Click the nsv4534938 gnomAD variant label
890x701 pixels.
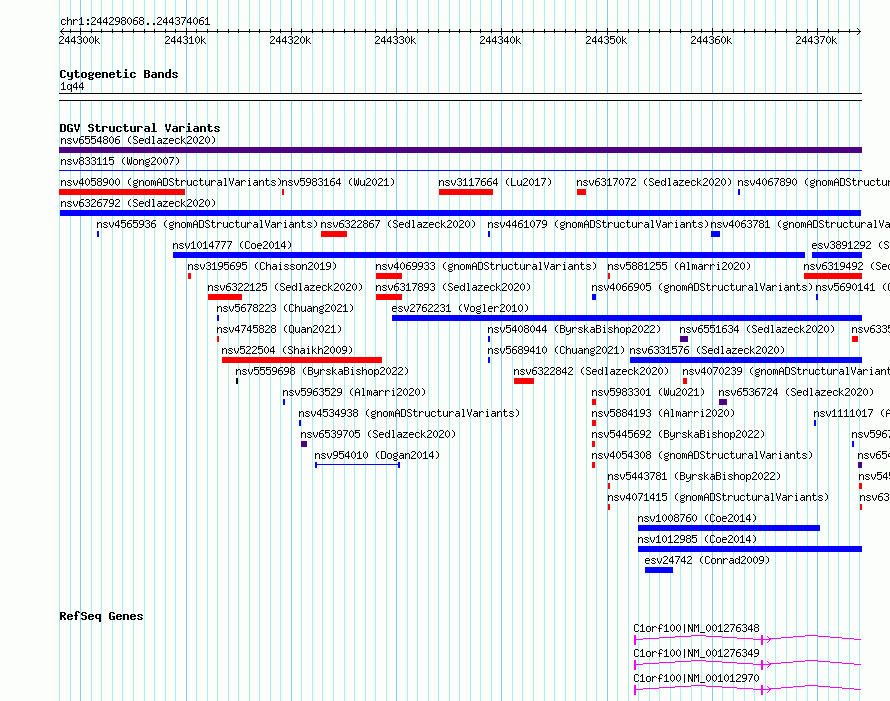pyautogui.click(x=409, y=413)
